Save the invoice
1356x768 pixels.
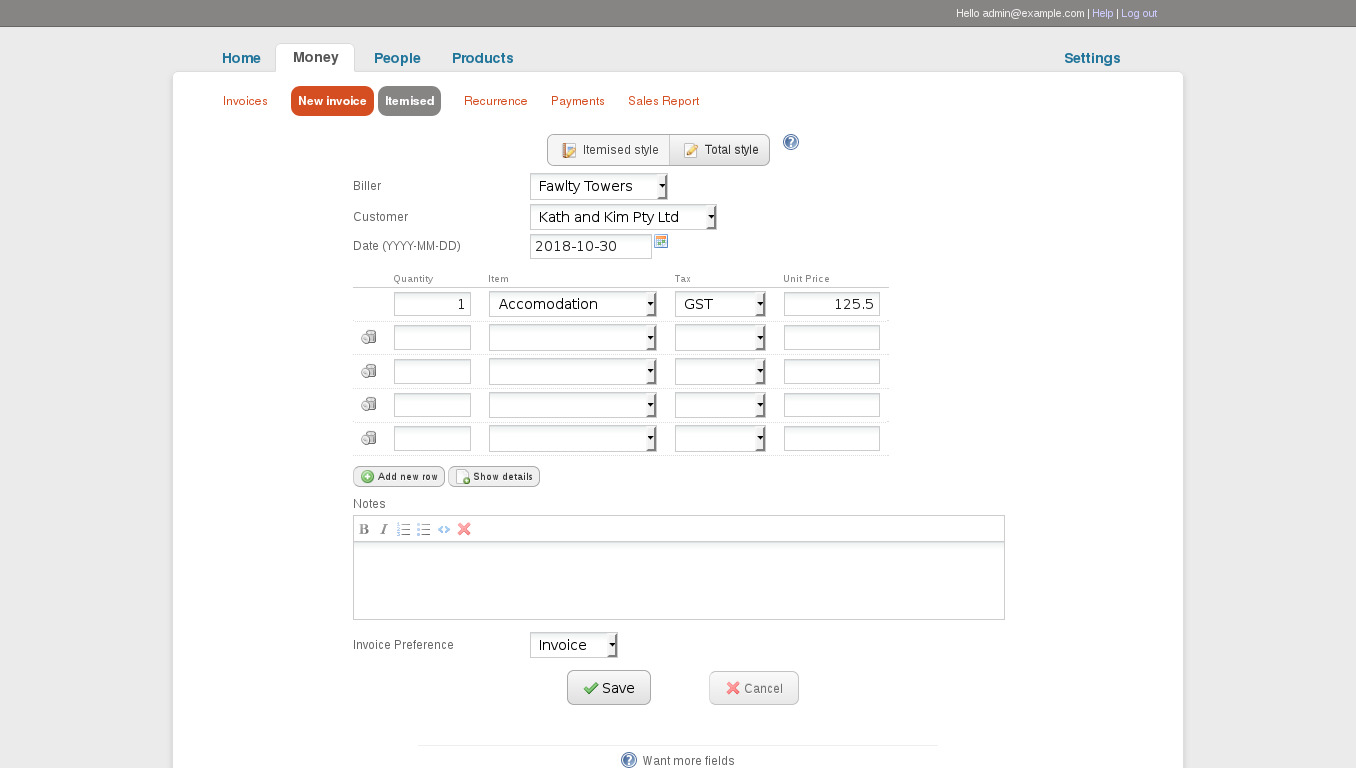pos(608,688)
